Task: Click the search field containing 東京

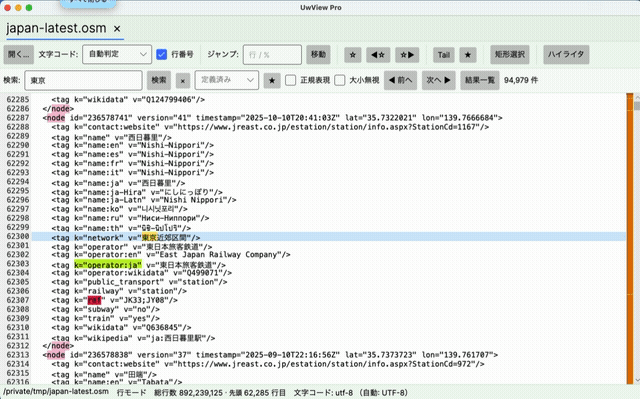Action: pyautogui.click(x=83, y=80)
